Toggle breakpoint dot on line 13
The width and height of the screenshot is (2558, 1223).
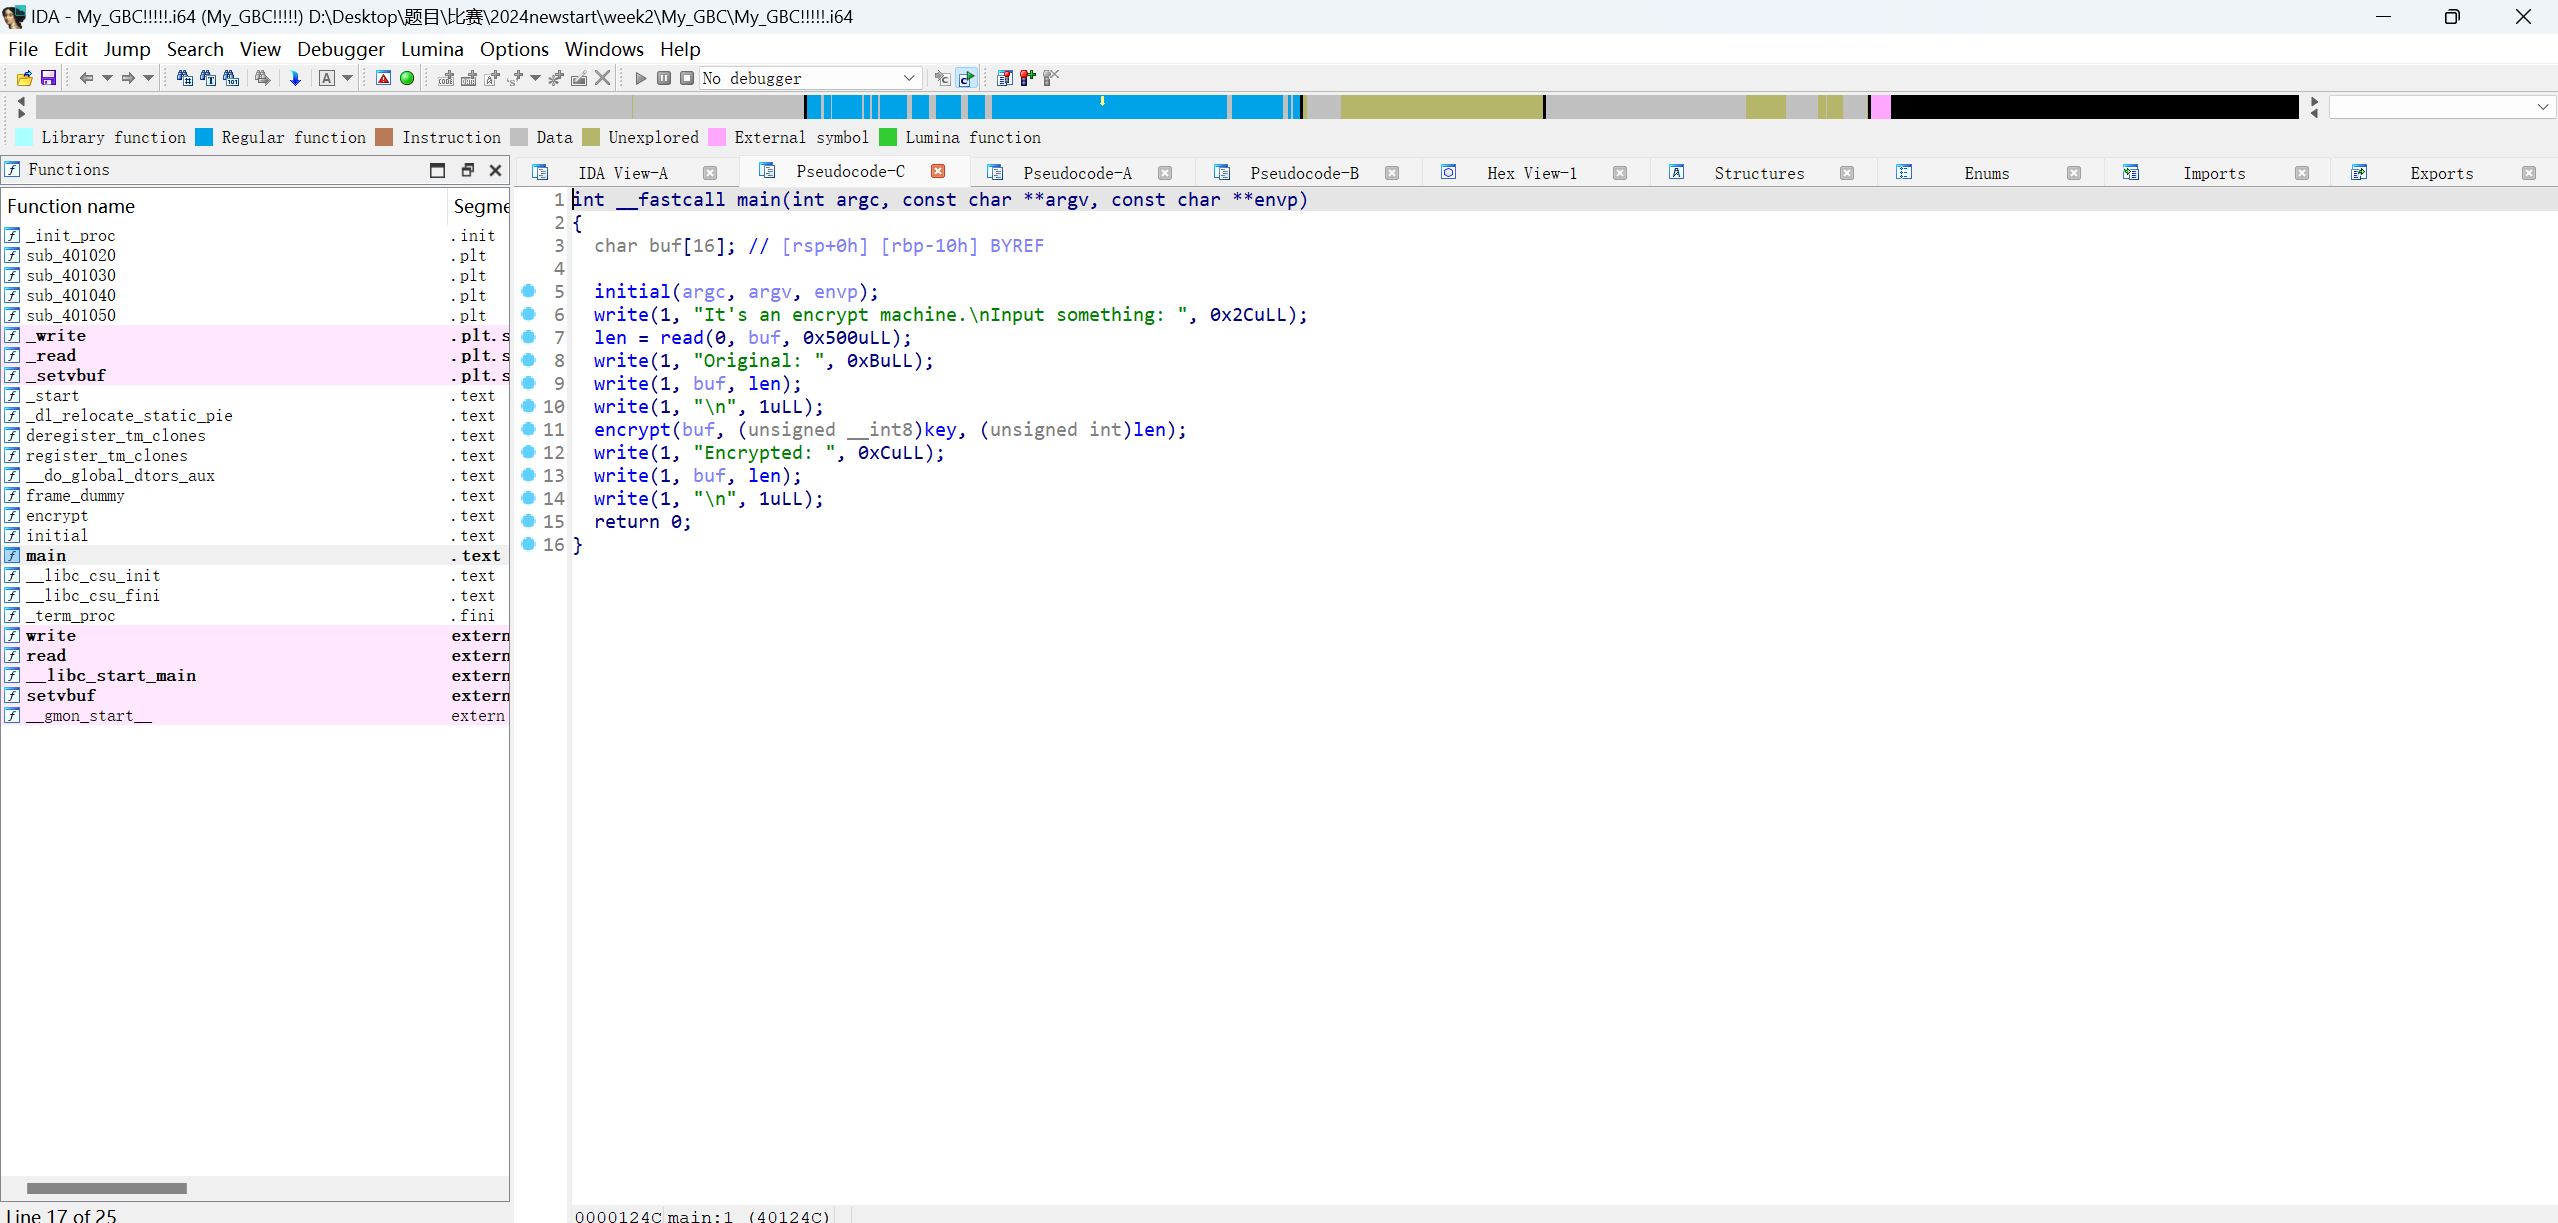(x=529, y=475)
